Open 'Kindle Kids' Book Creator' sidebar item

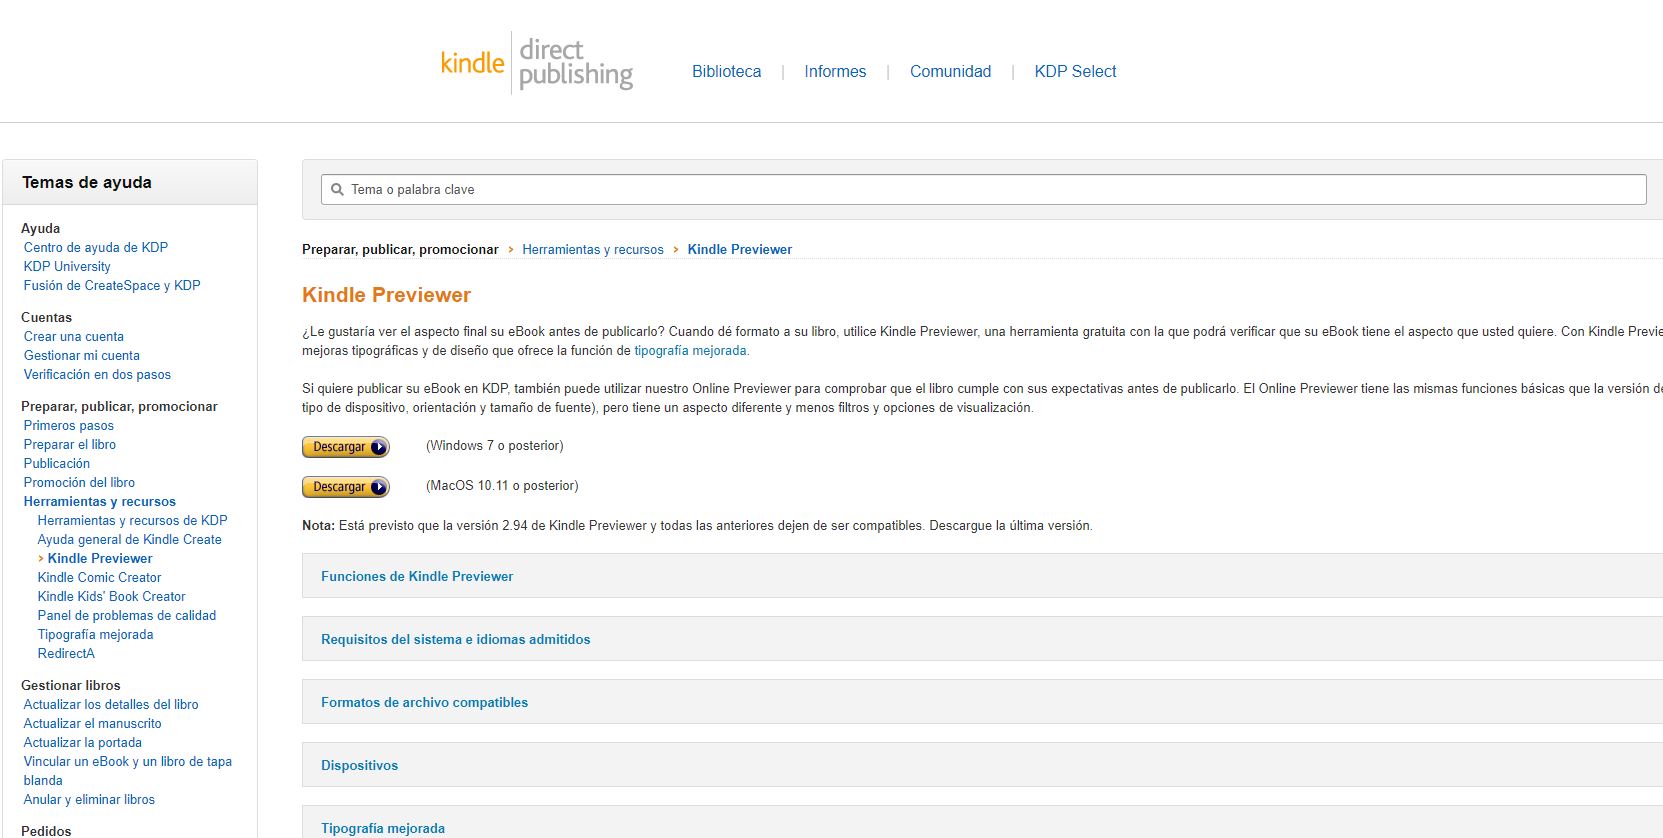[x=111, y=596]
